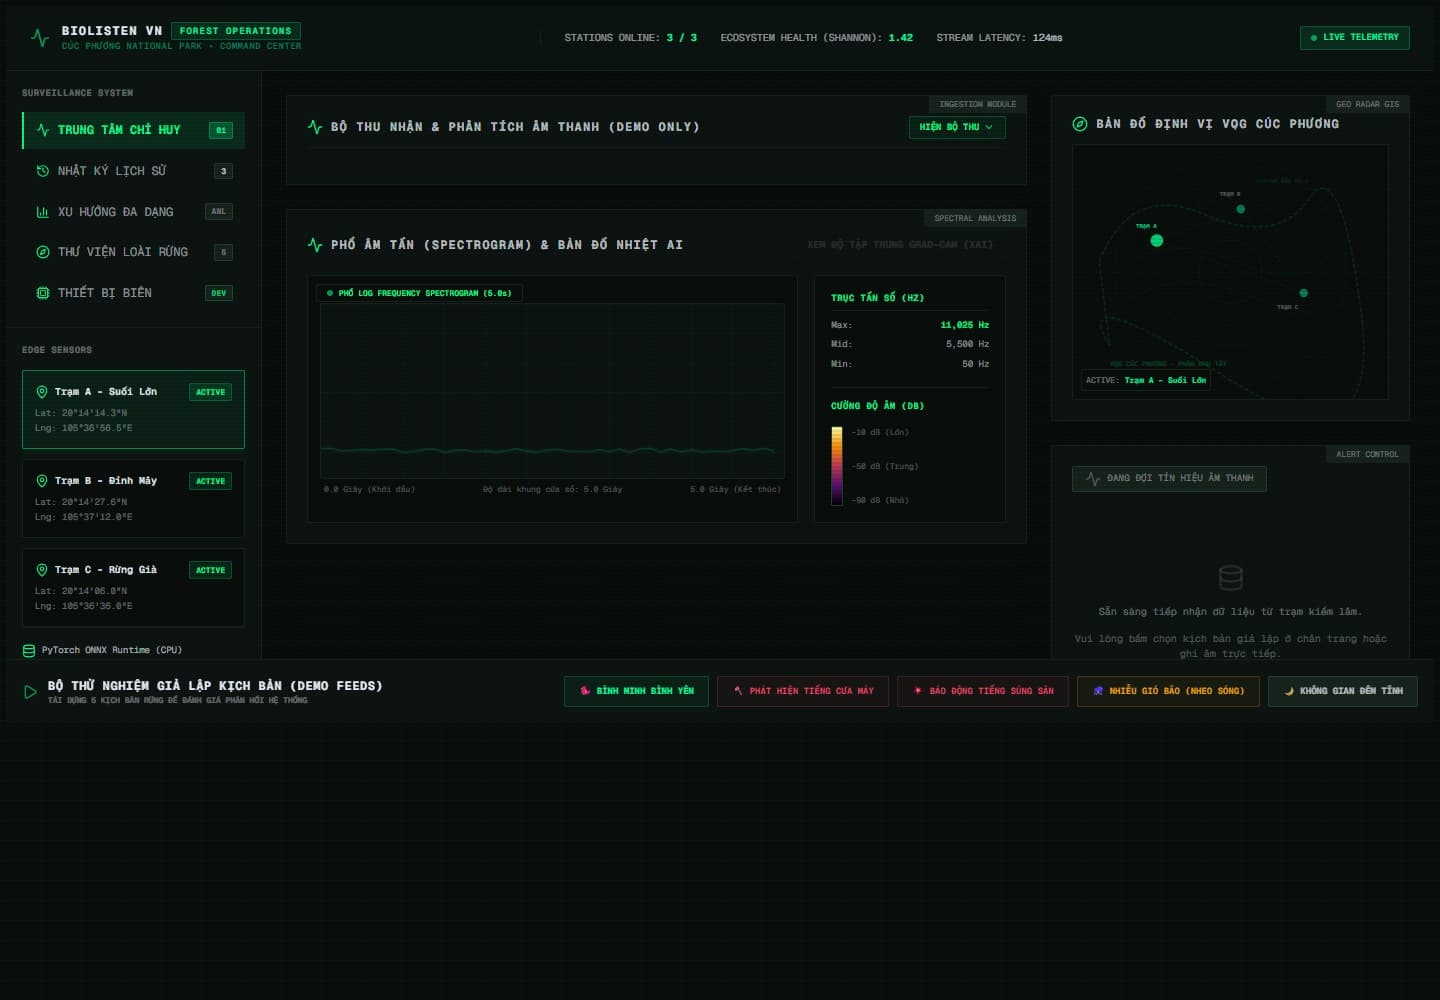Click the location pin icon of Trạm C
This screenshot has width=1440, height=1000.
pos(42,570)
